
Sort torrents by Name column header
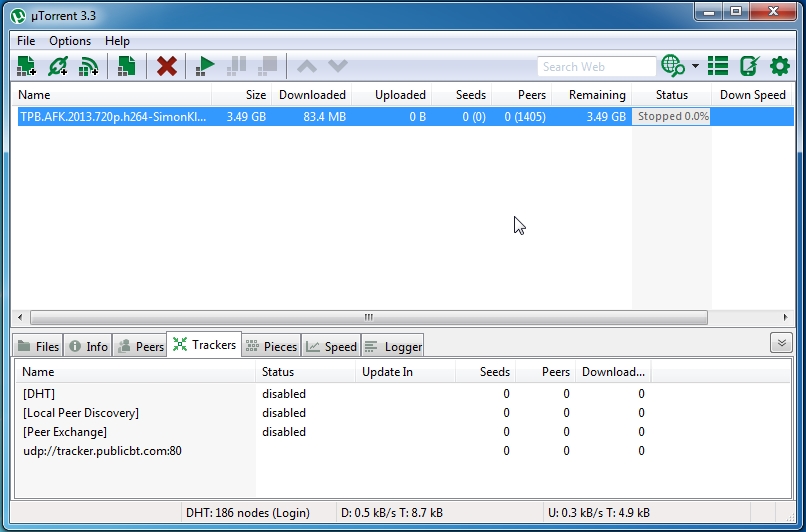point(111,95)
